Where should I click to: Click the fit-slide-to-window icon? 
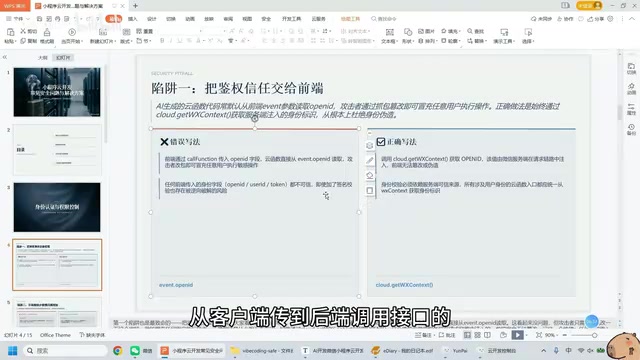(x=539, y=335)
